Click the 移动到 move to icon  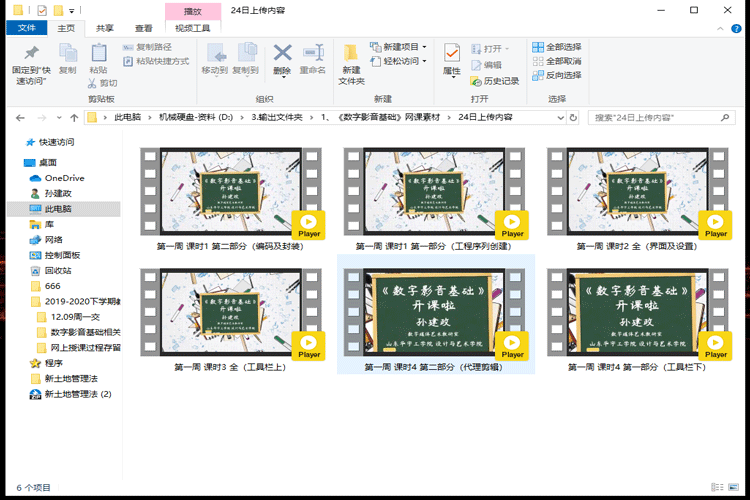point(215,54)
